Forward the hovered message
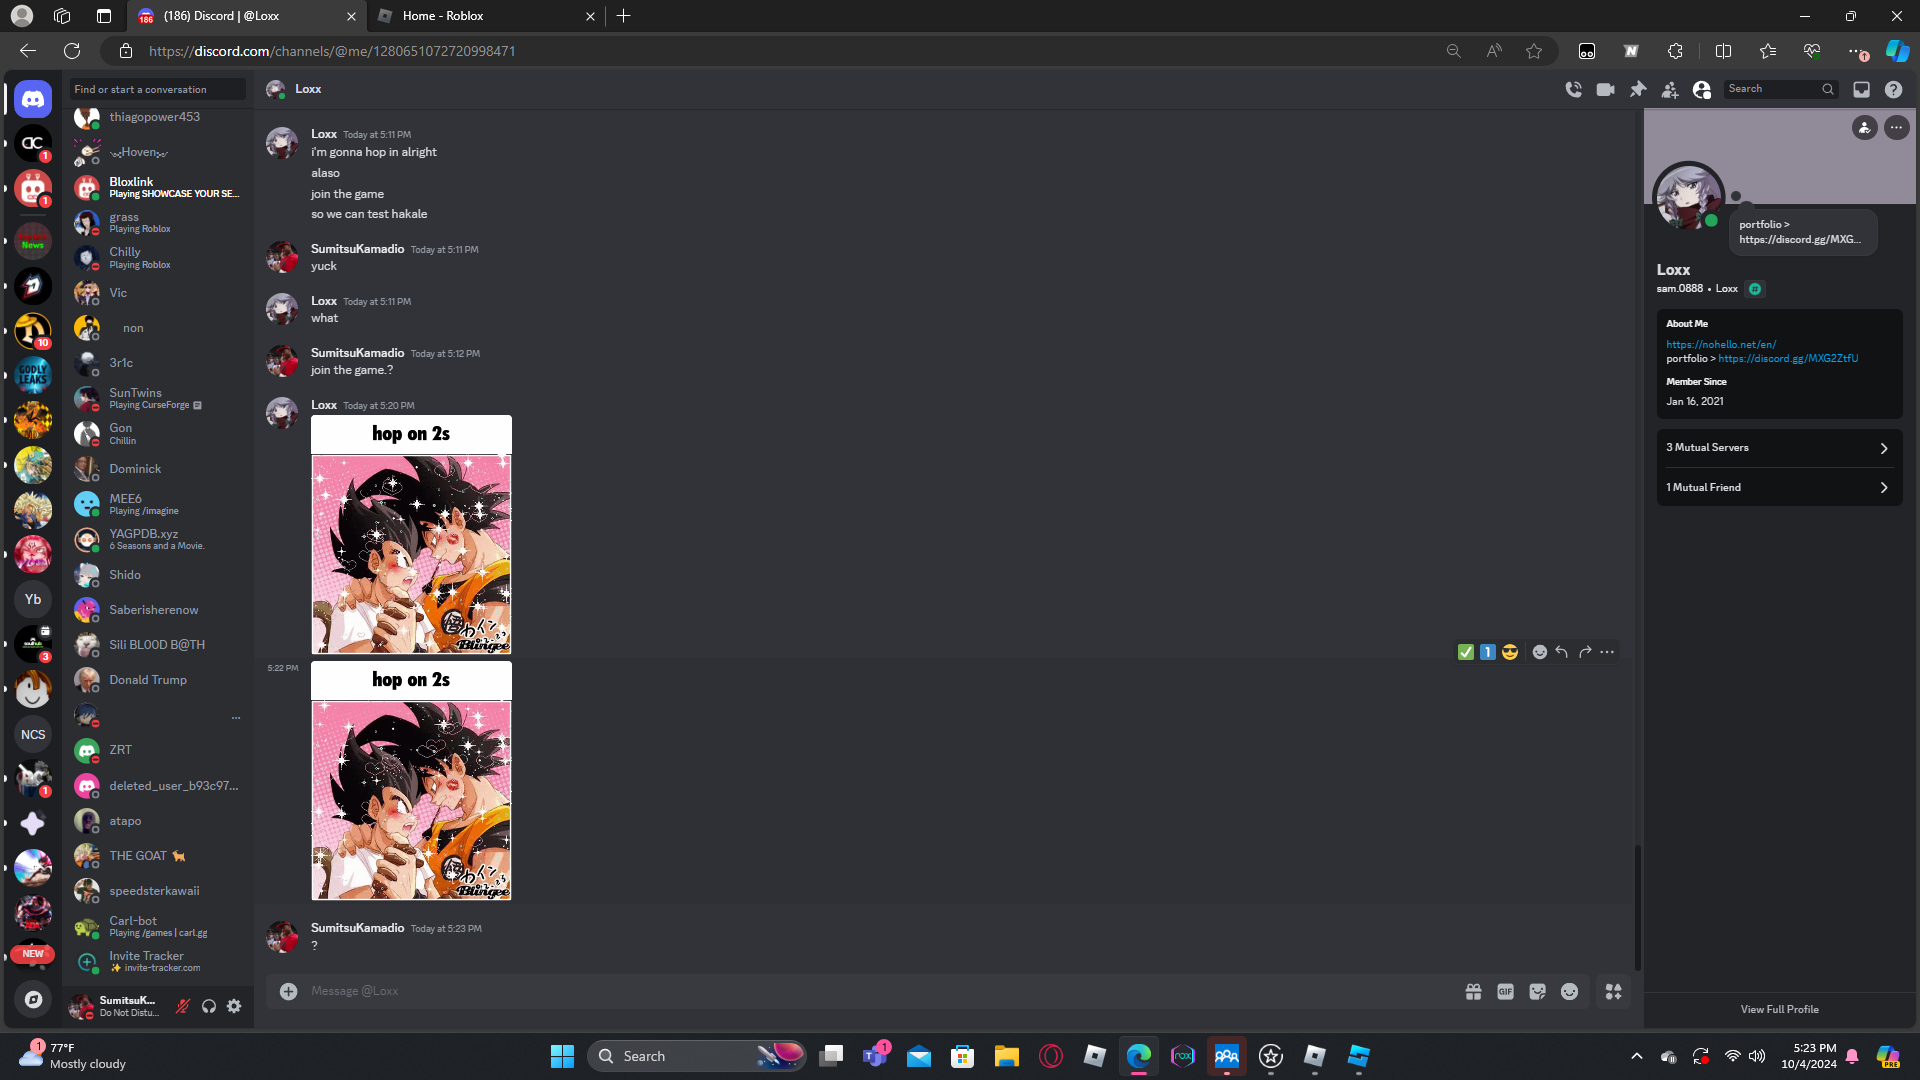Viewport: 1920px width, 1080px height. pos(1584,652)
